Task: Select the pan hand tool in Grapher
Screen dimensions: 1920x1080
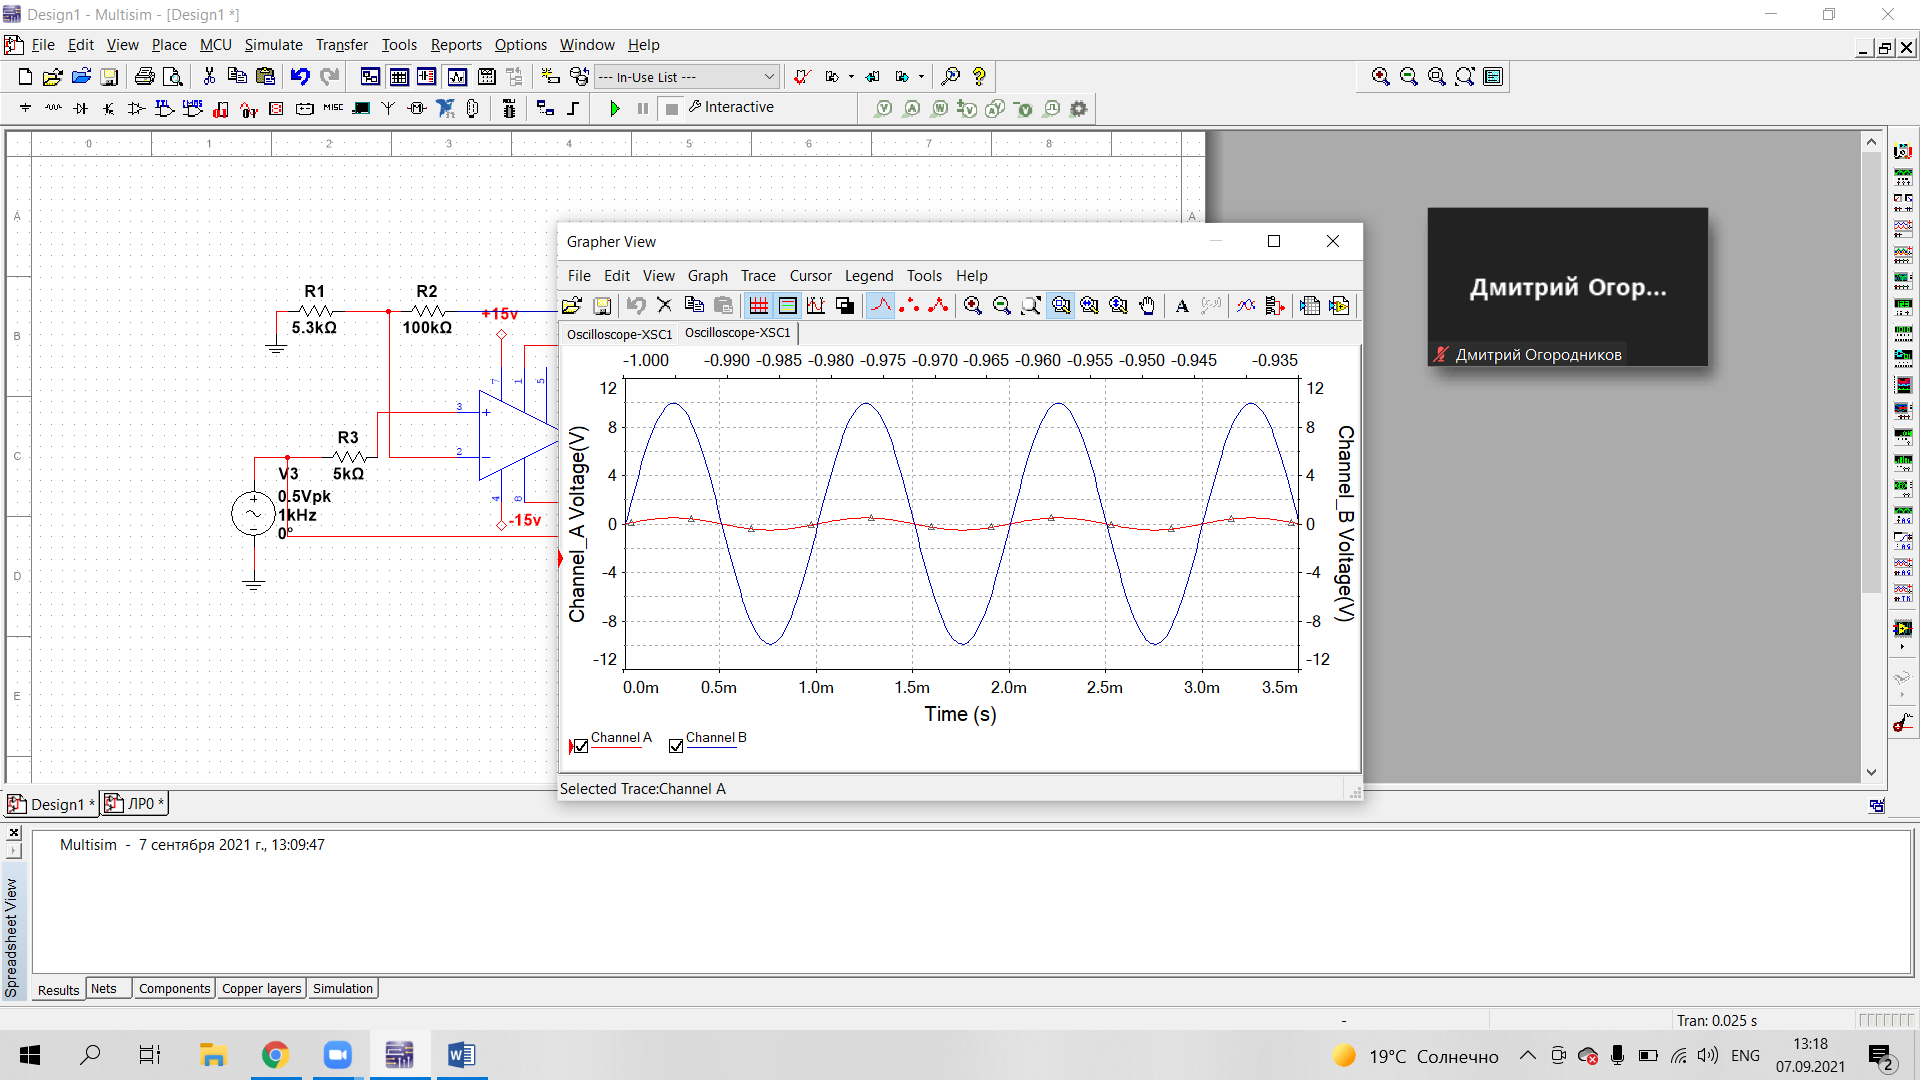Action: point(1147,306)
